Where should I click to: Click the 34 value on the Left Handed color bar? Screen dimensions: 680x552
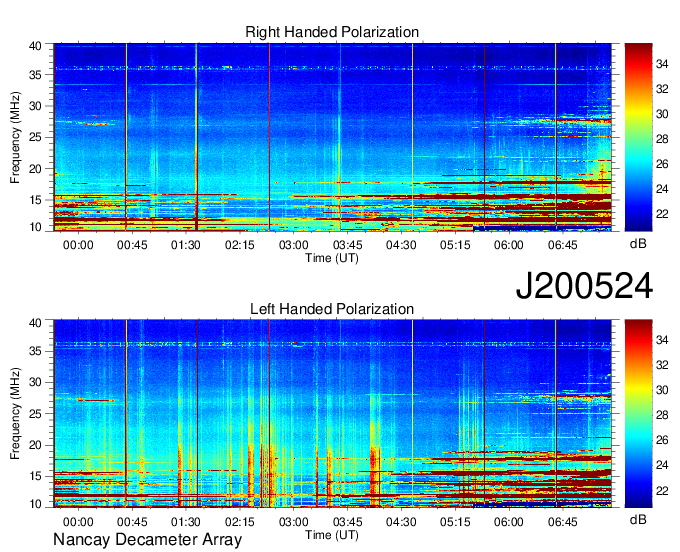662,340
